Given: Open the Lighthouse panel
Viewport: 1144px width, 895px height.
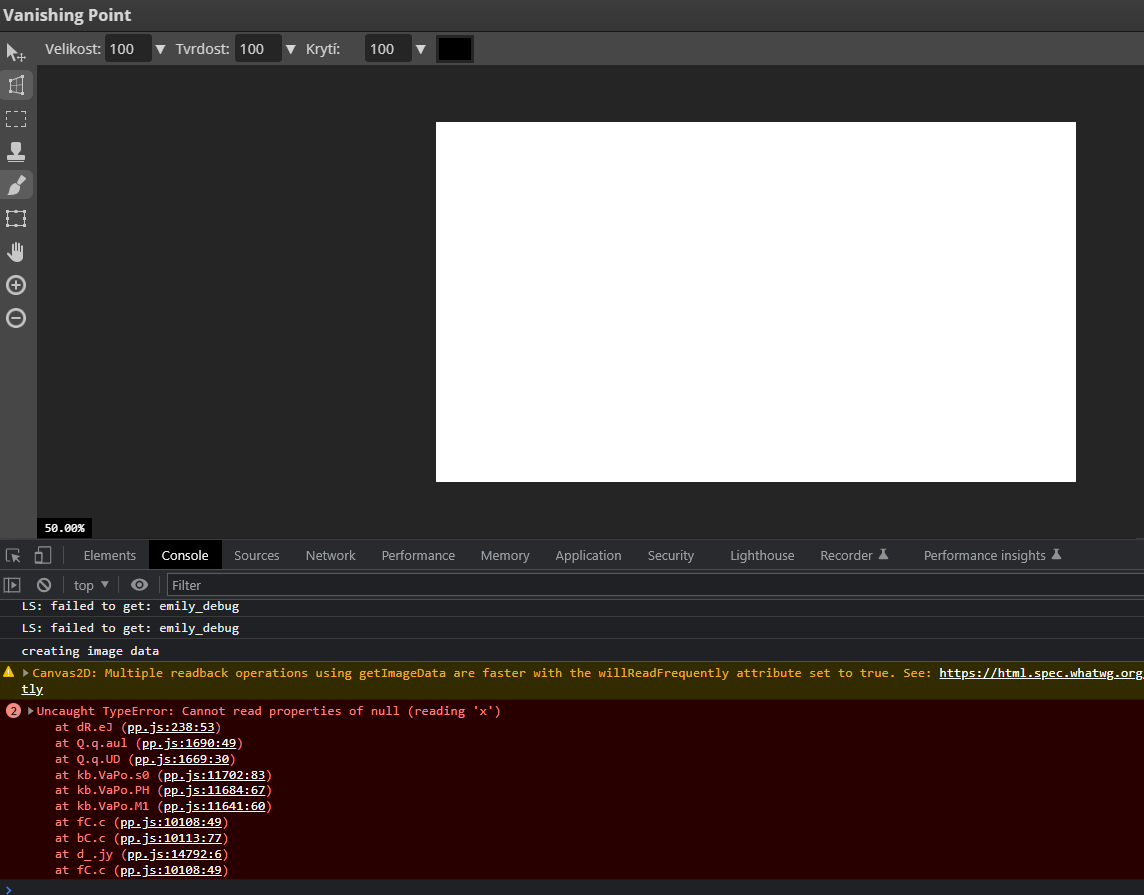Looking at the screenshot, I should pyautogui.click(x=762, y=555).
